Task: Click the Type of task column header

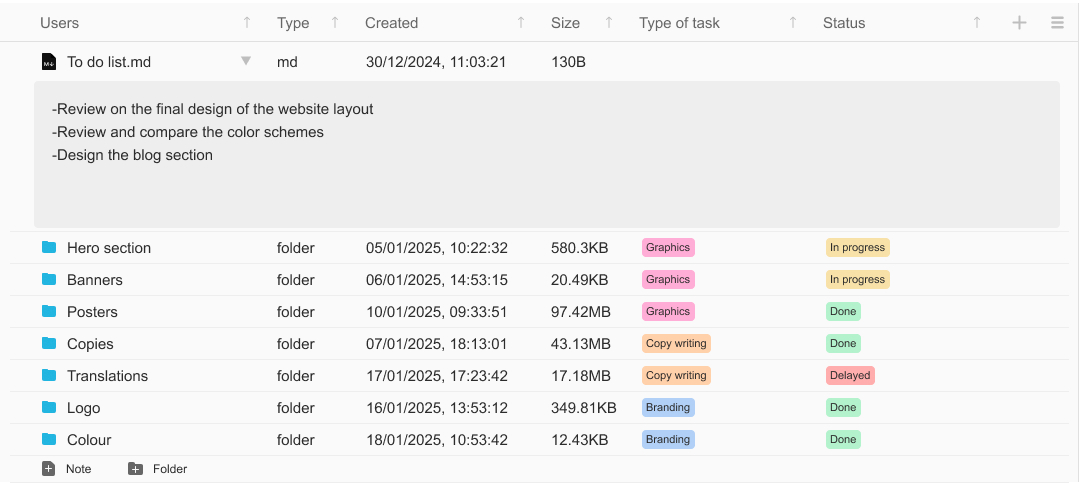Action: [x=679, y=23]
